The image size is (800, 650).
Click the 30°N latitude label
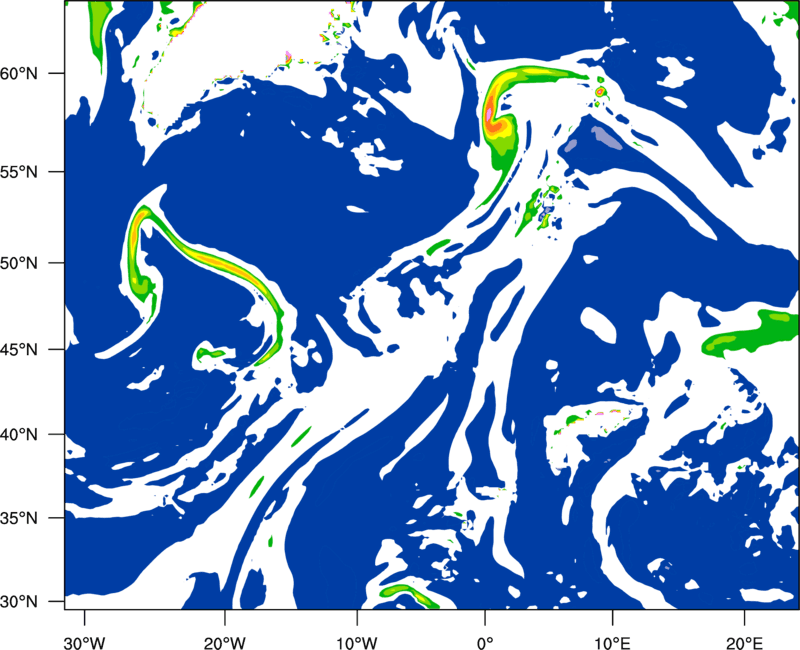[x=19, y=602]
